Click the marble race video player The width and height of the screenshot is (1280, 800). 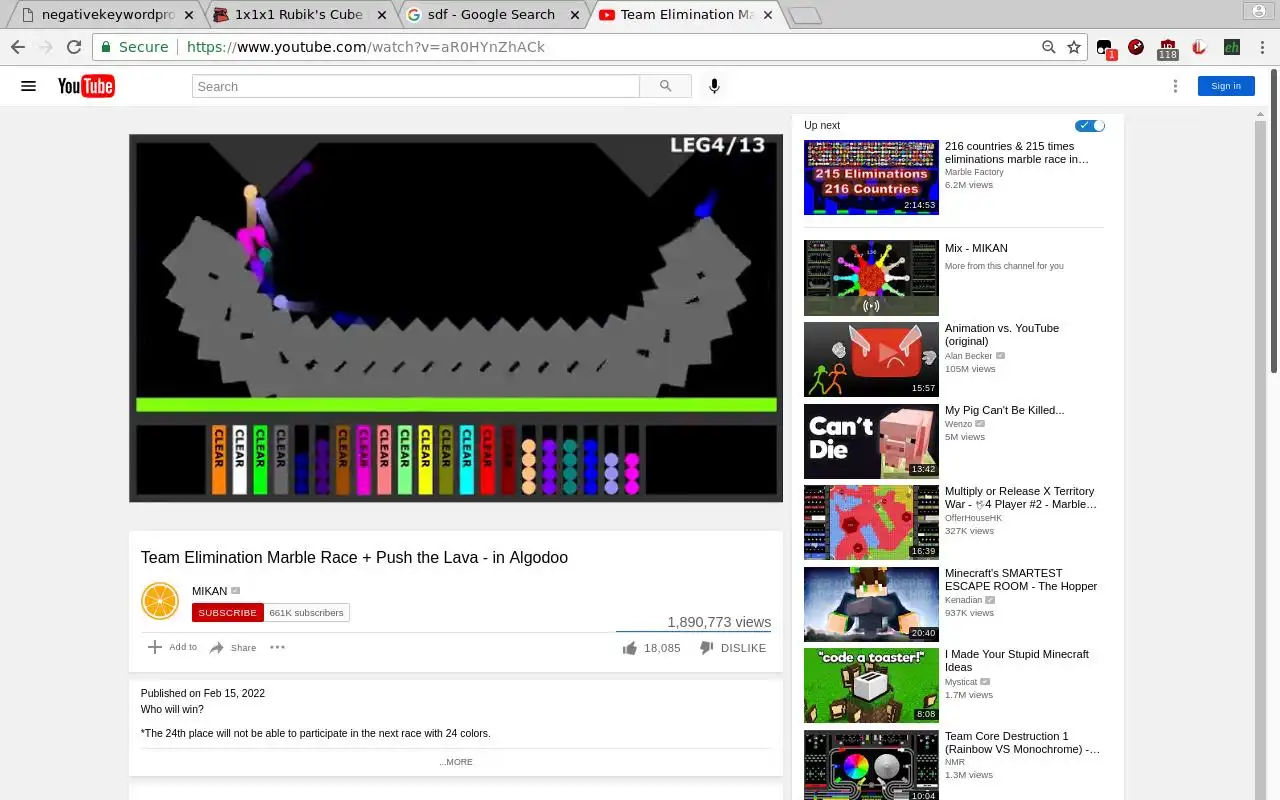(456, 318)
